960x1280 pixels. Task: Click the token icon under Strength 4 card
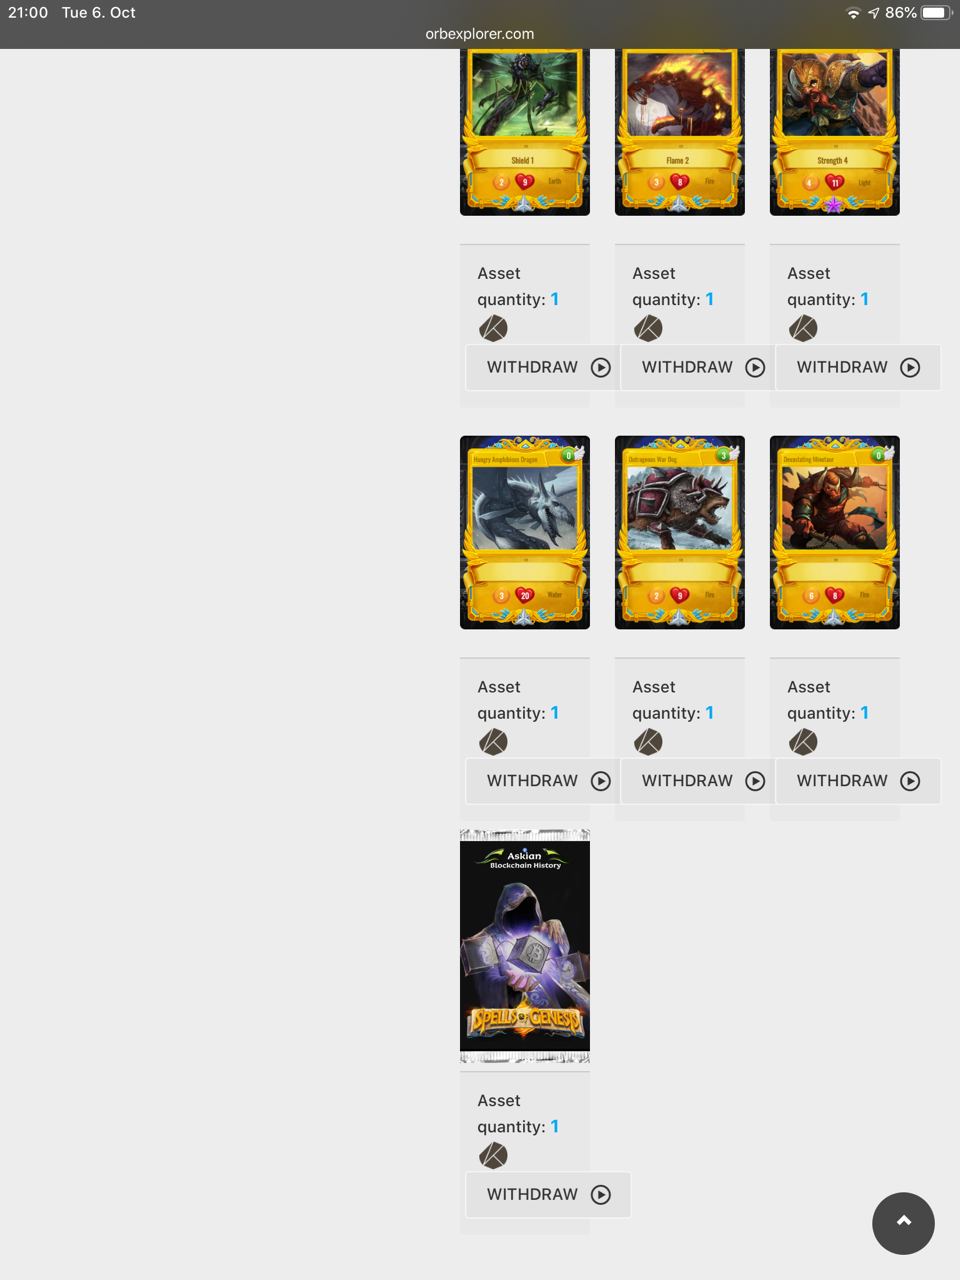tap(803, 328)
